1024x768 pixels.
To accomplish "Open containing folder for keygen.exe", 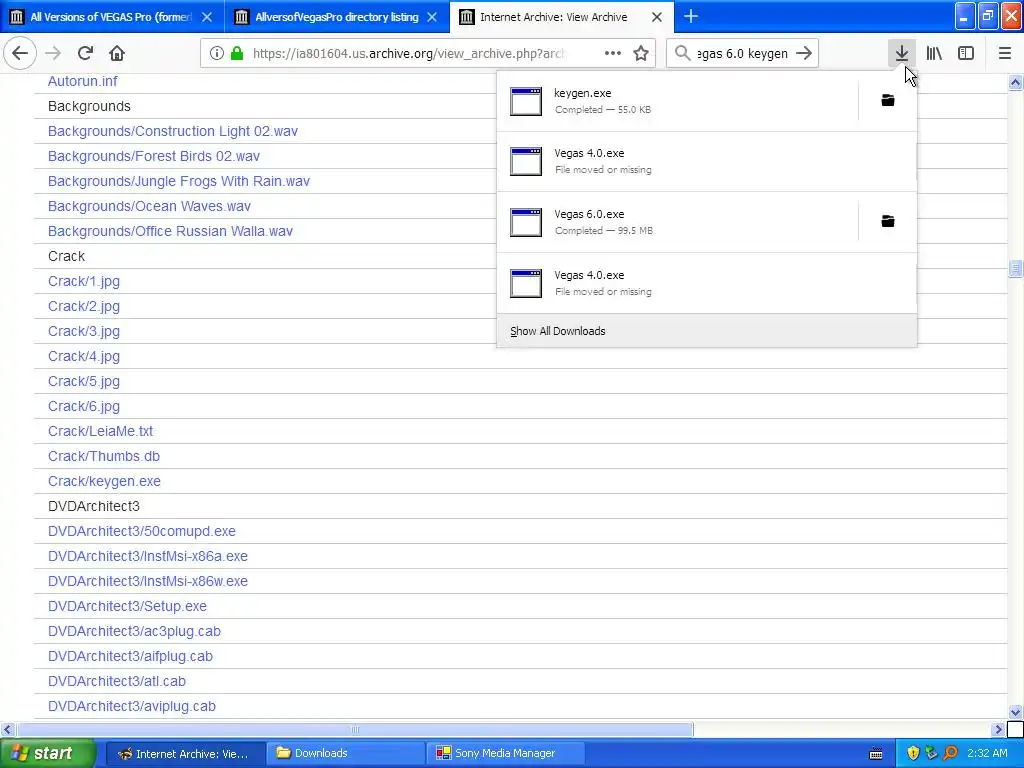I will click(888, 101).
